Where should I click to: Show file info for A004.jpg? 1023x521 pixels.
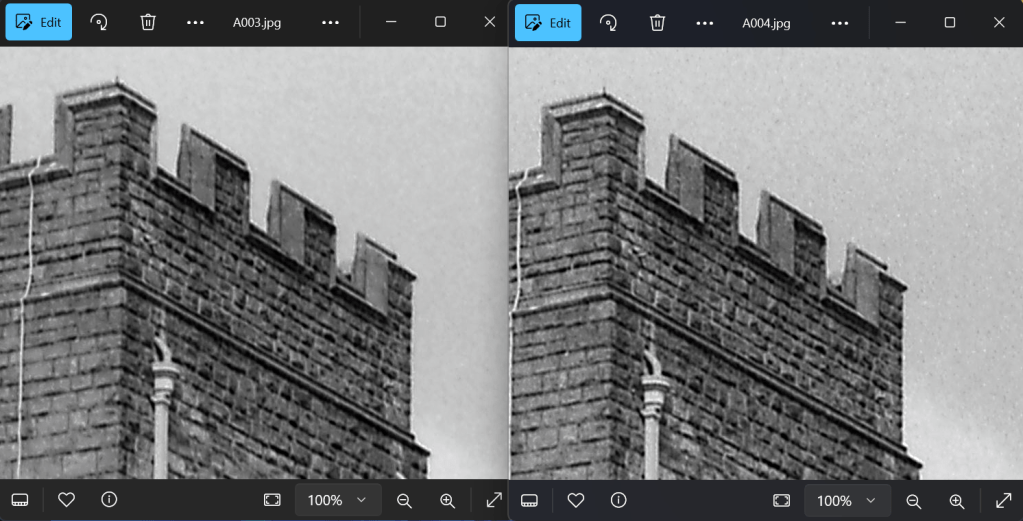tap(619, 500)
